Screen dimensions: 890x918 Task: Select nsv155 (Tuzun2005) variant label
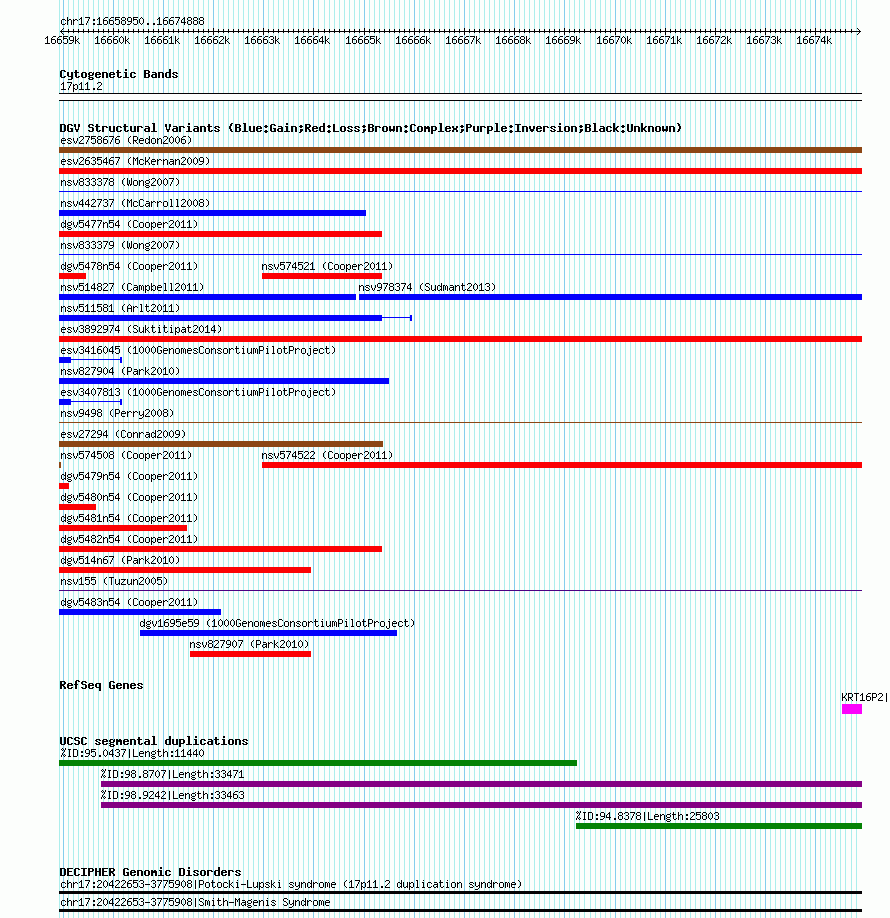114,582
